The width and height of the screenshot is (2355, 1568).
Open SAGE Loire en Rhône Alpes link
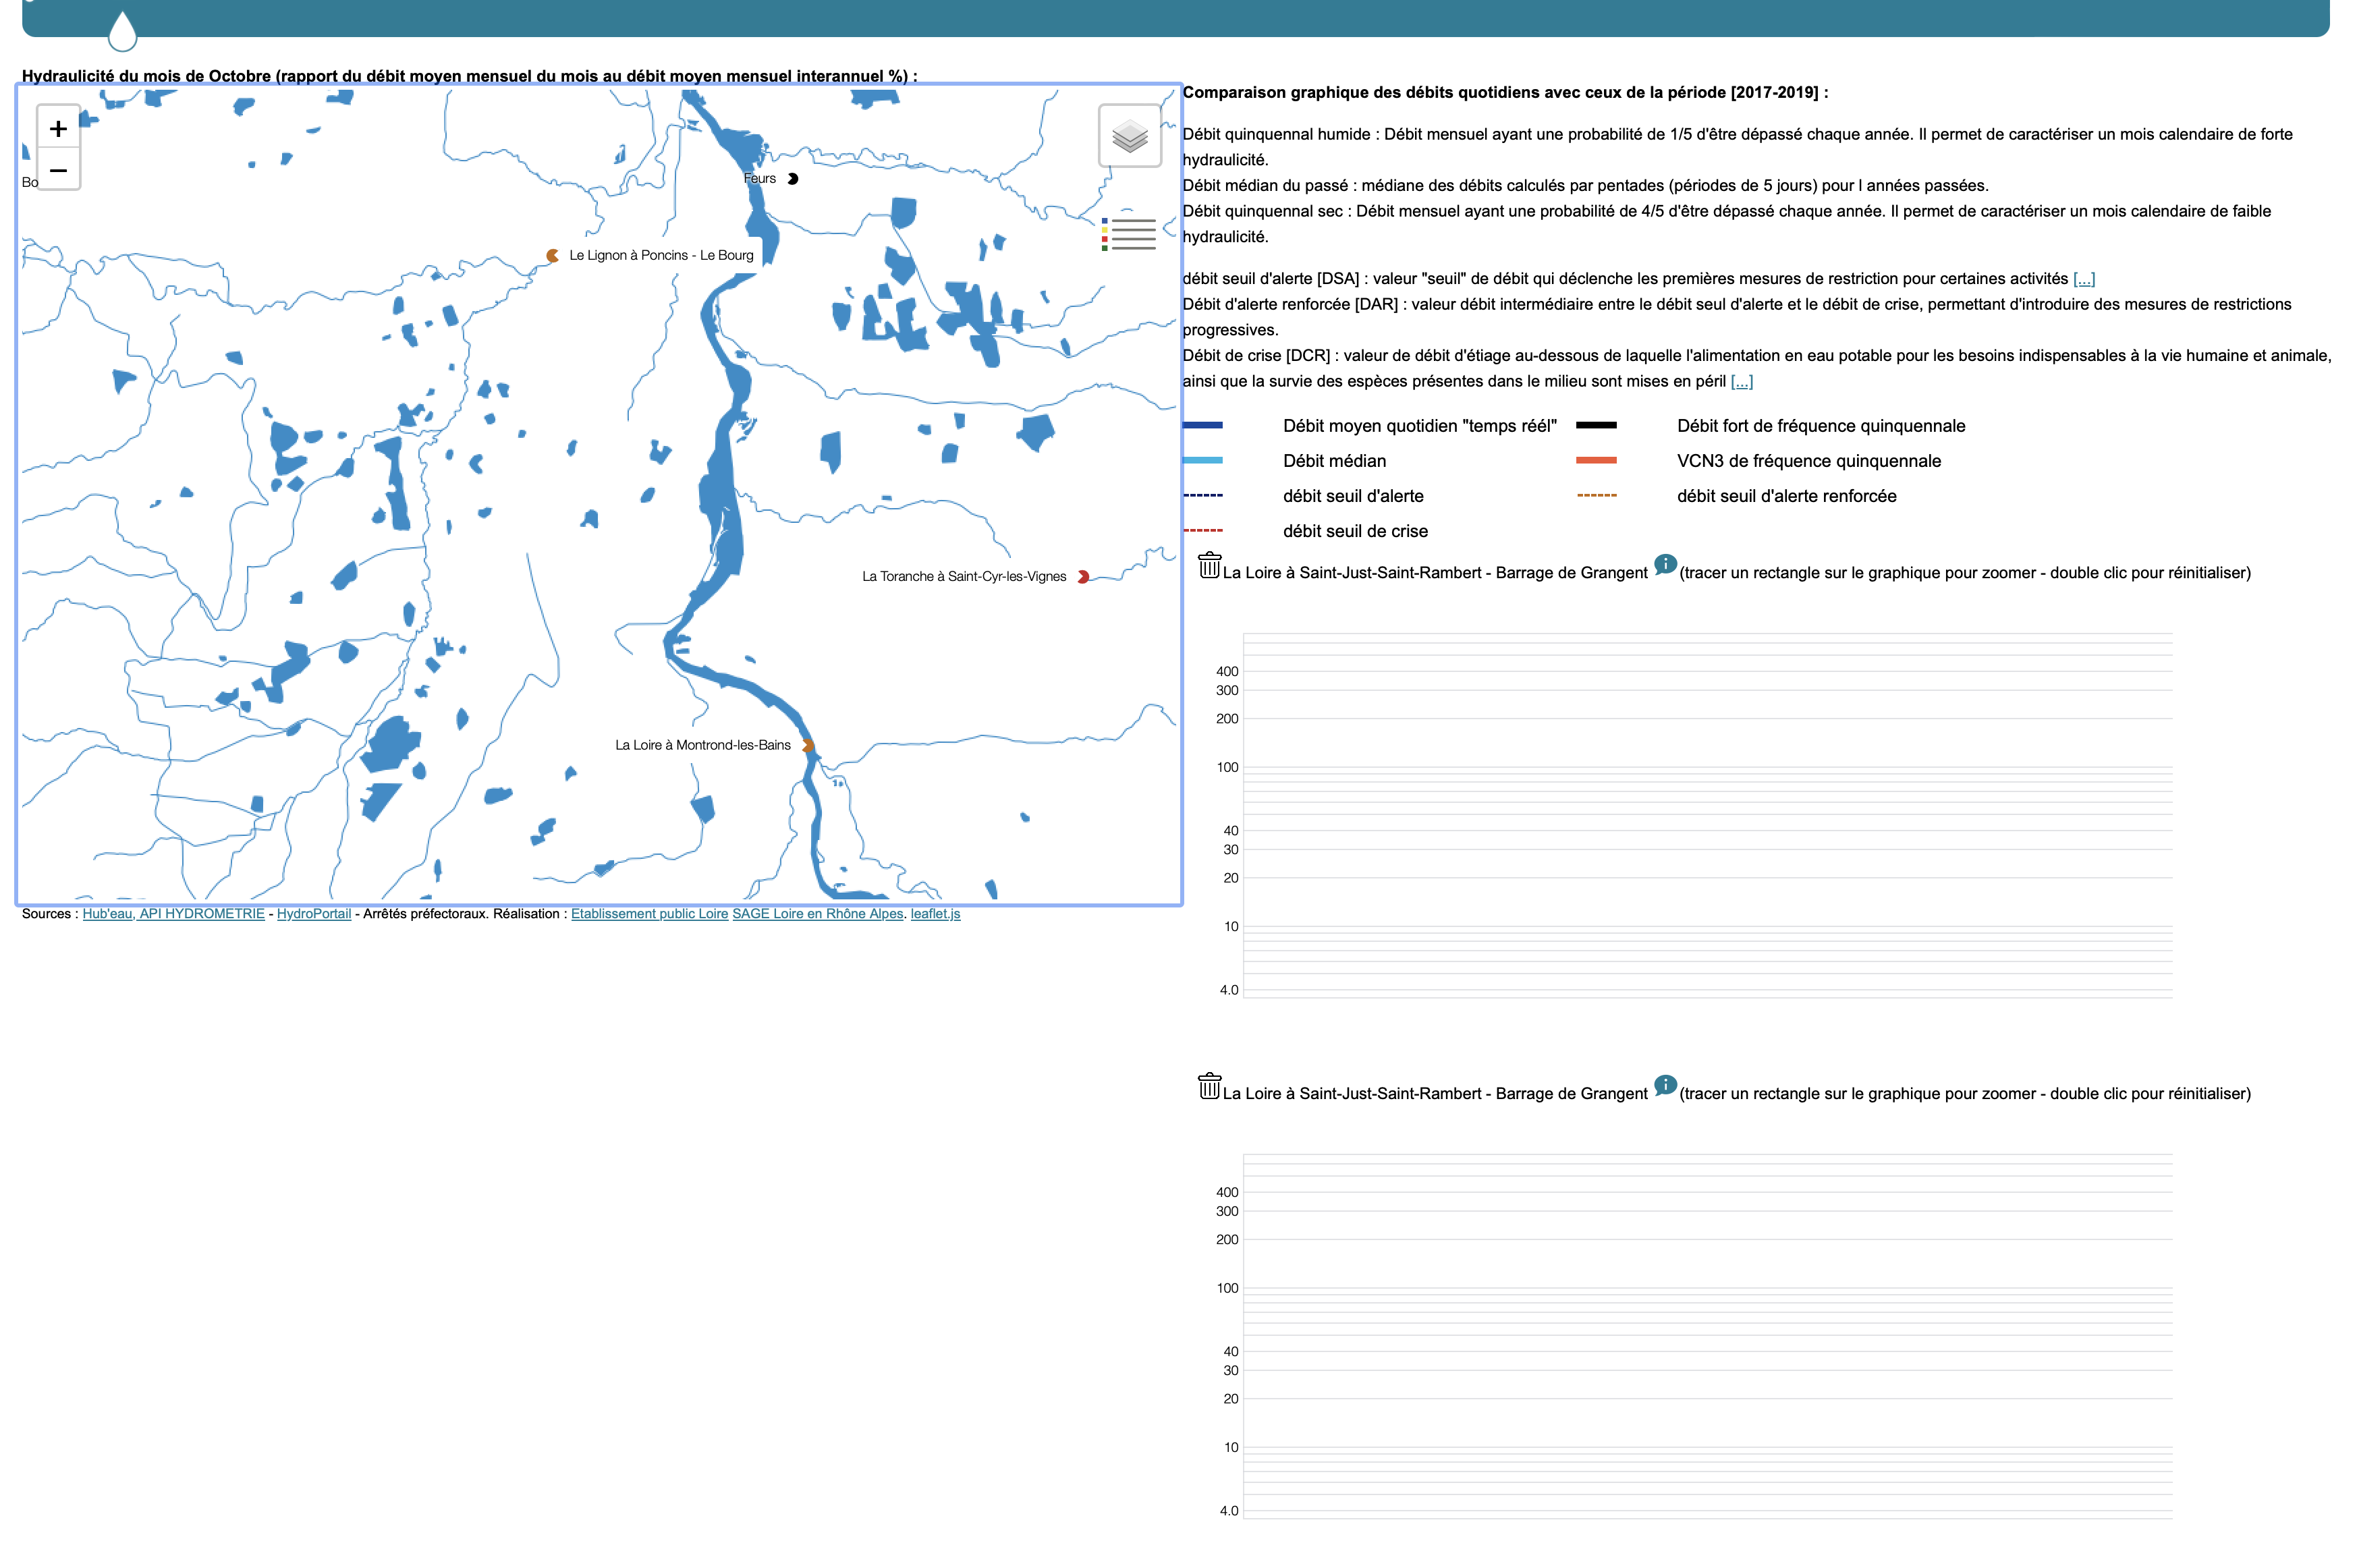click(x=817, y=914)
